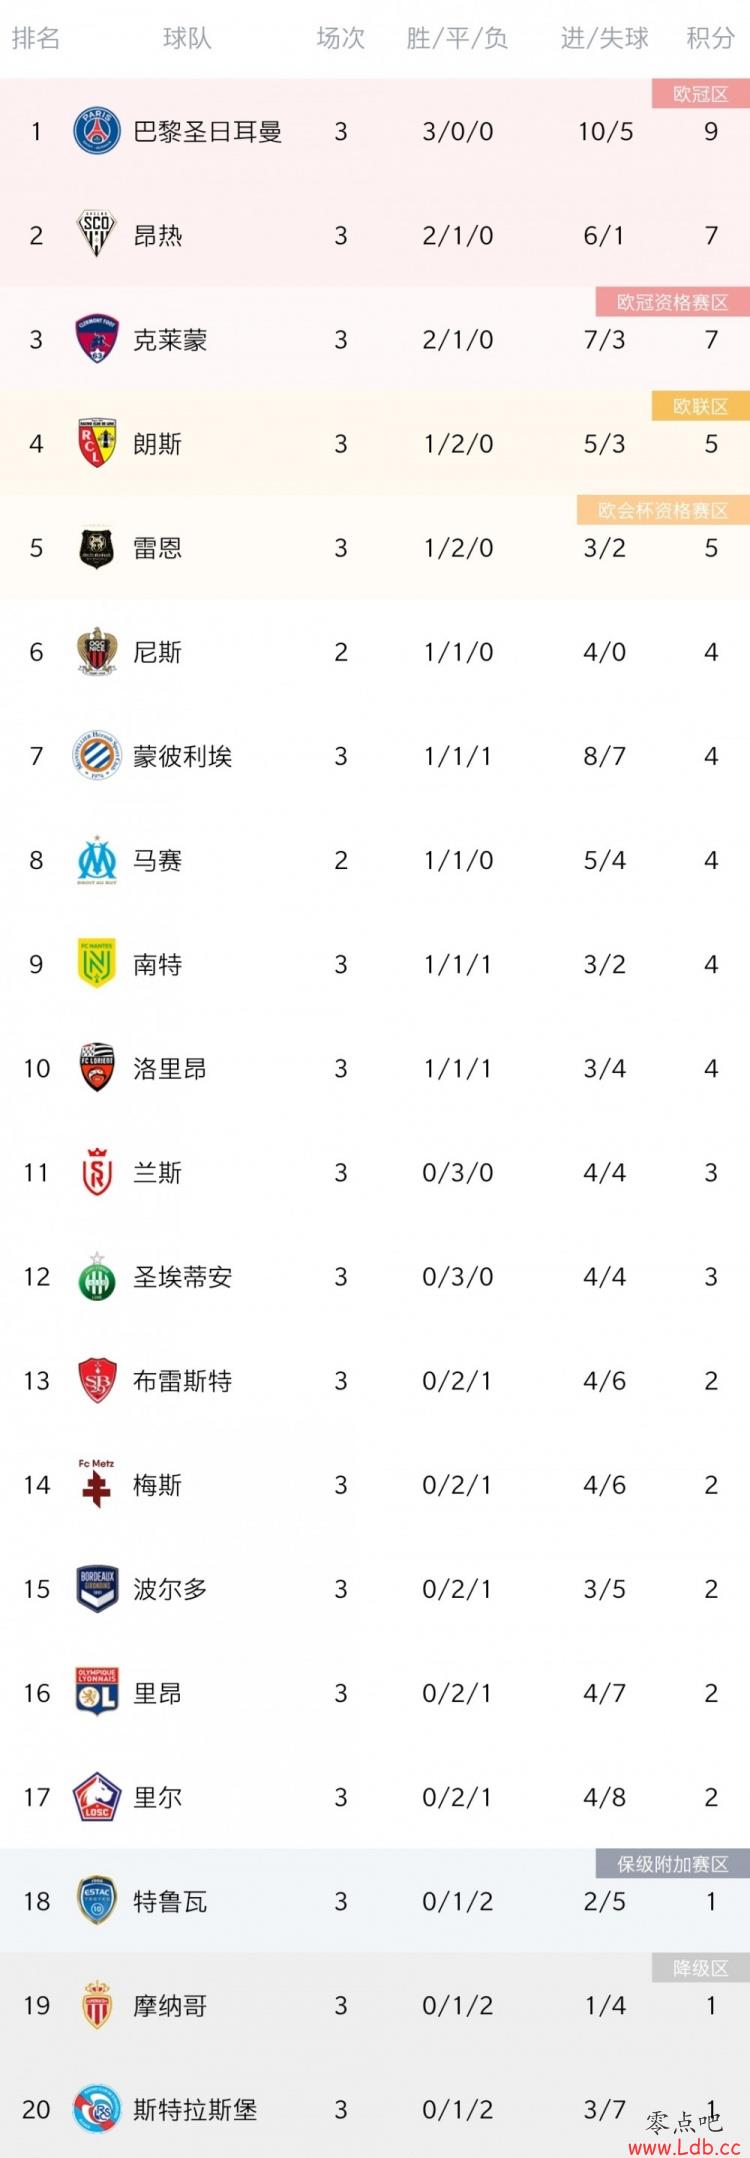
Task: Click the 排名 column header
Action: tap(36, 39)
